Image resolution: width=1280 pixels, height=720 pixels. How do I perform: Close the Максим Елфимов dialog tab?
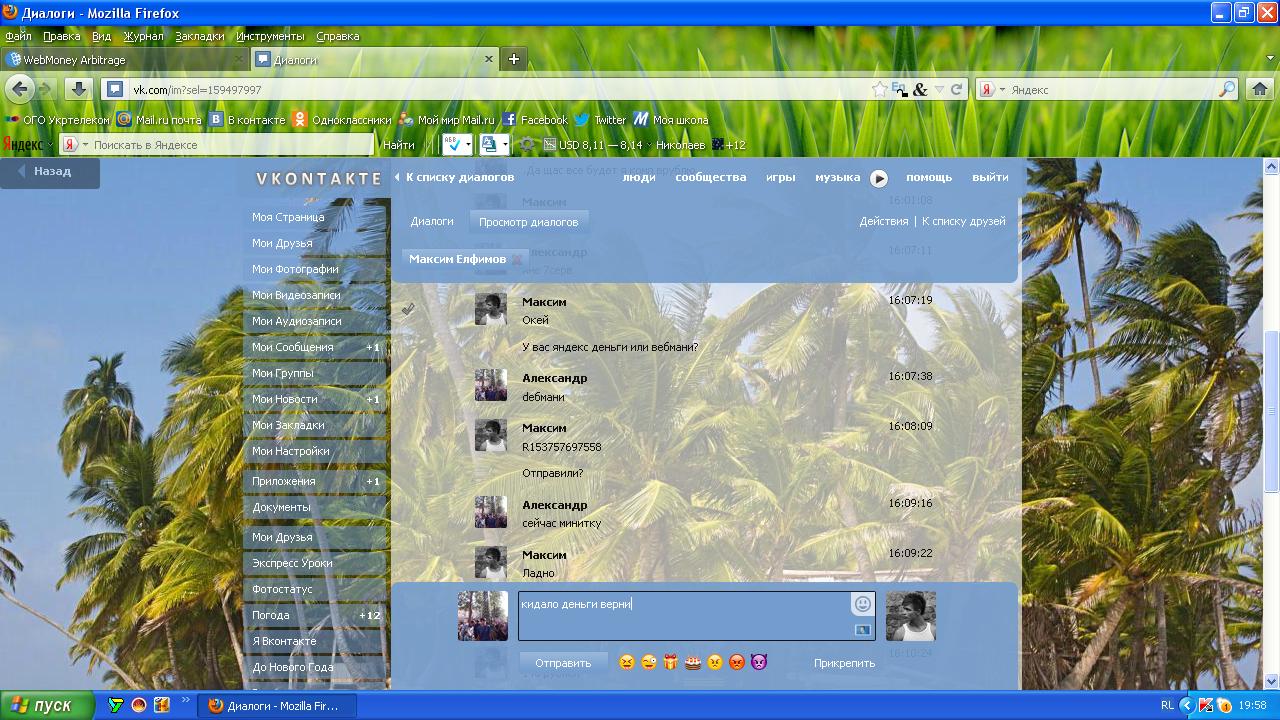tap(517, 260)
